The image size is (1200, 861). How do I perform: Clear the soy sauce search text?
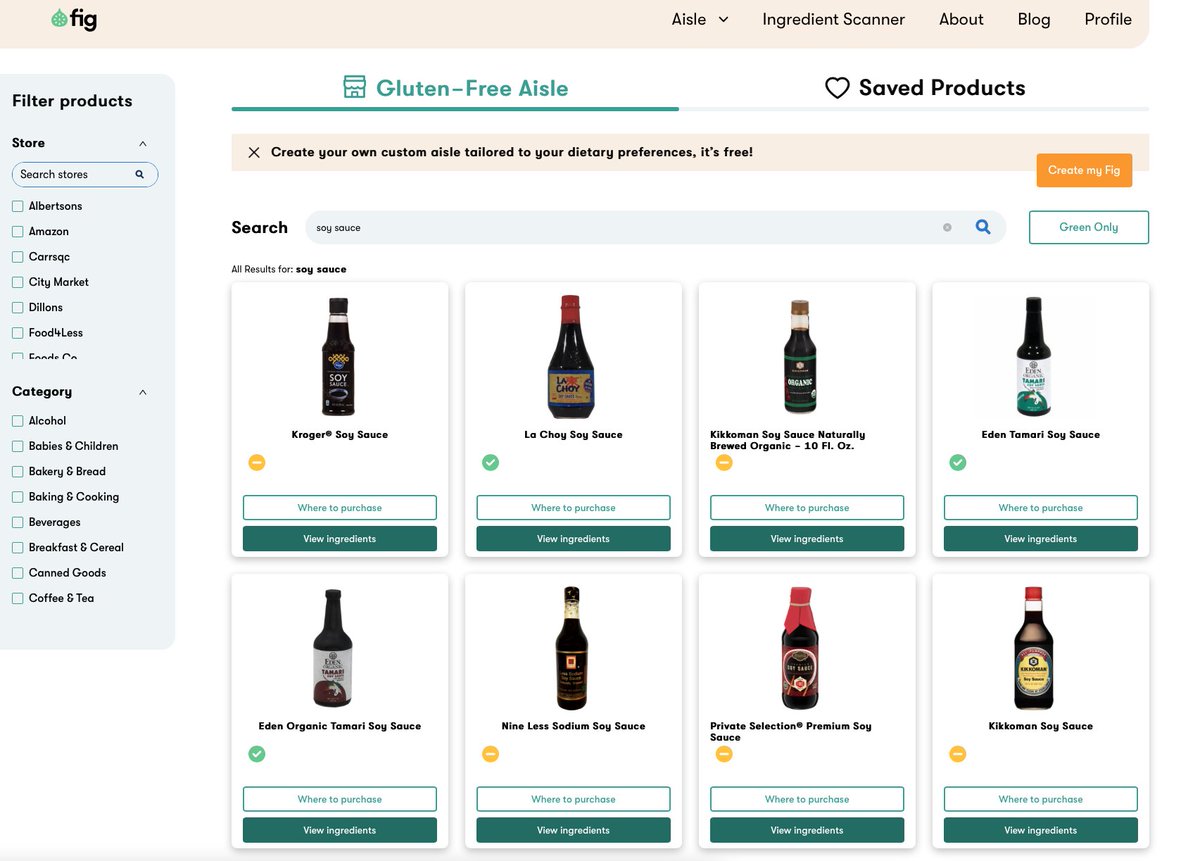pyautogui.click(x=947, y=227)
